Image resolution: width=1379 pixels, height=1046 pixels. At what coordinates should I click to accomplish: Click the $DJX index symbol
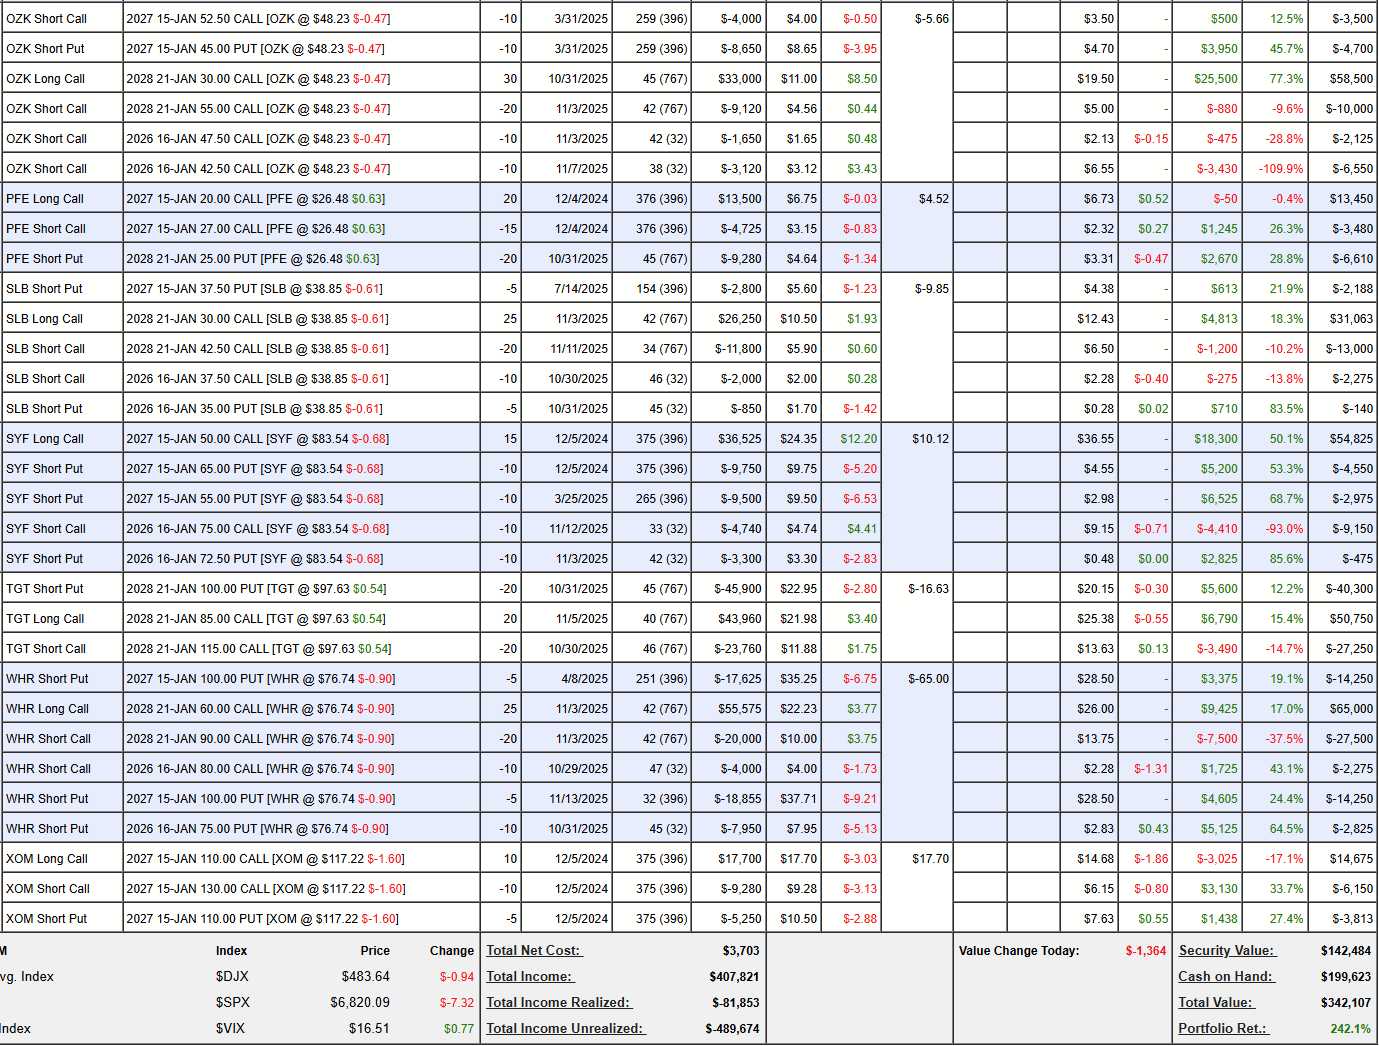pos(232,977)
